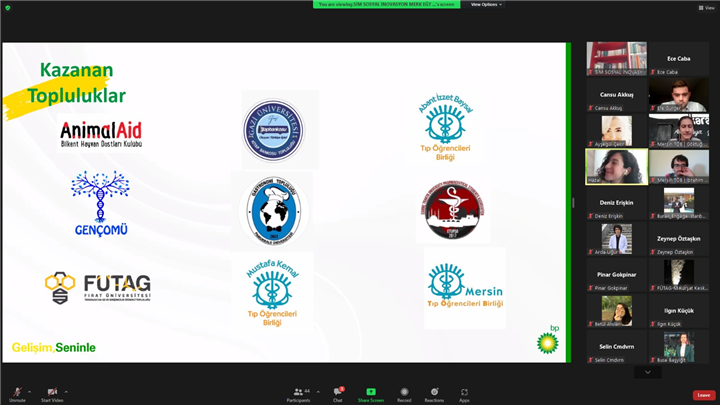
Task: Click the green Share Screen icon
Action: coord(371,392)
